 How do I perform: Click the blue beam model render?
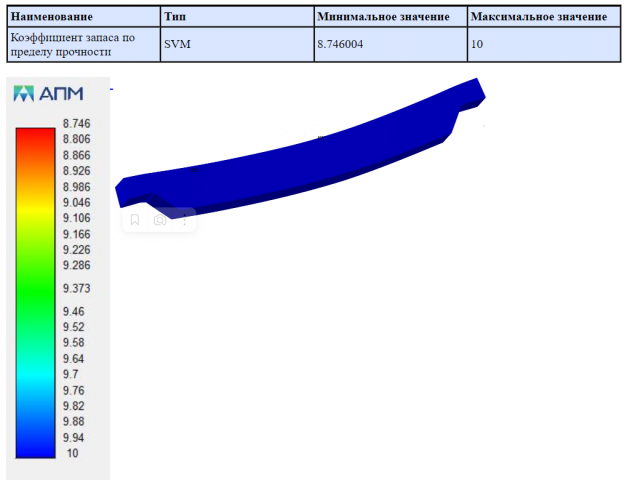[300, 148]
